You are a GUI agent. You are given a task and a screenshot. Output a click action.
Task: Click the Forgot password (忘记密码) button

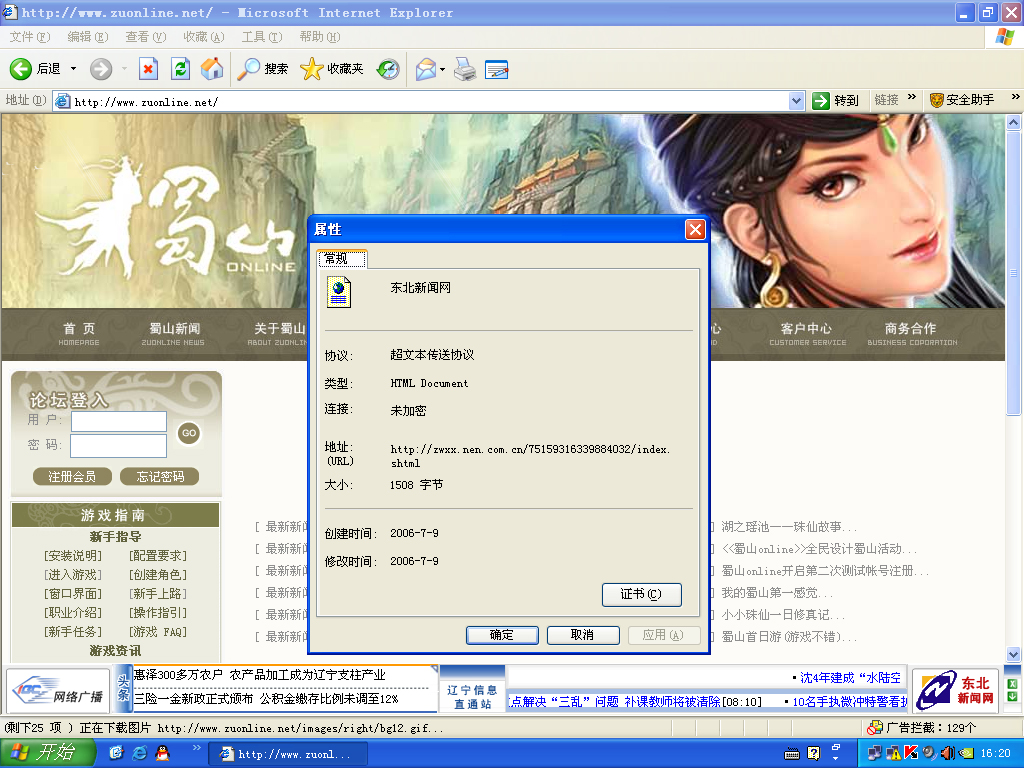click(x=160, y=477)
